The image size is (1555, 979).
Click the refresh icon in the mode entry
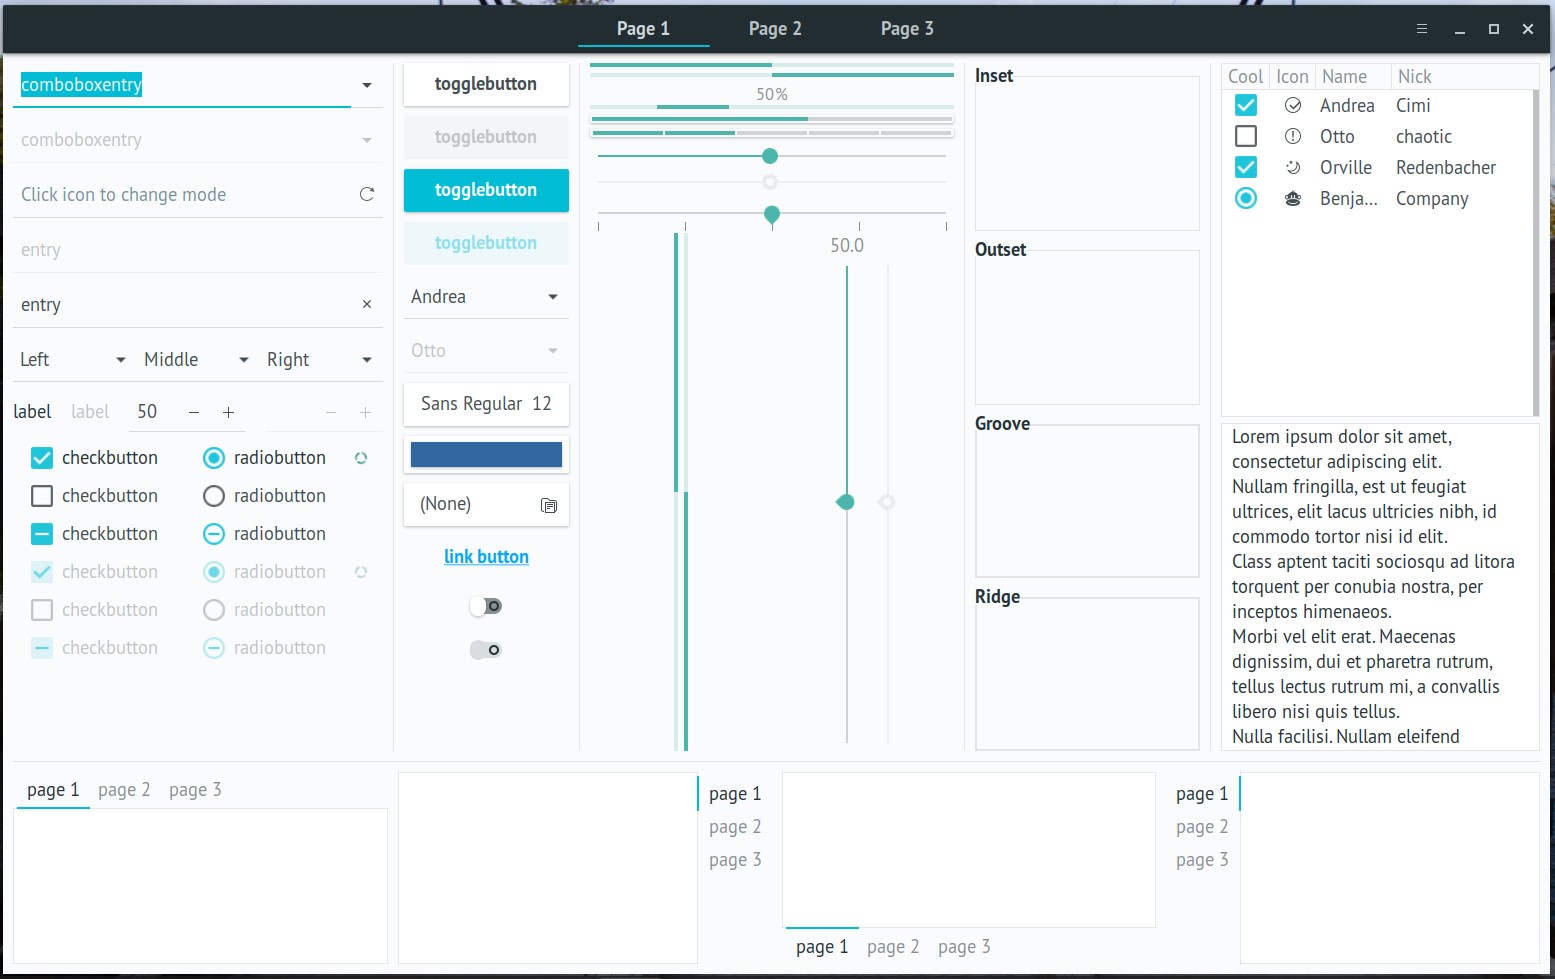[x=367, y=194]
